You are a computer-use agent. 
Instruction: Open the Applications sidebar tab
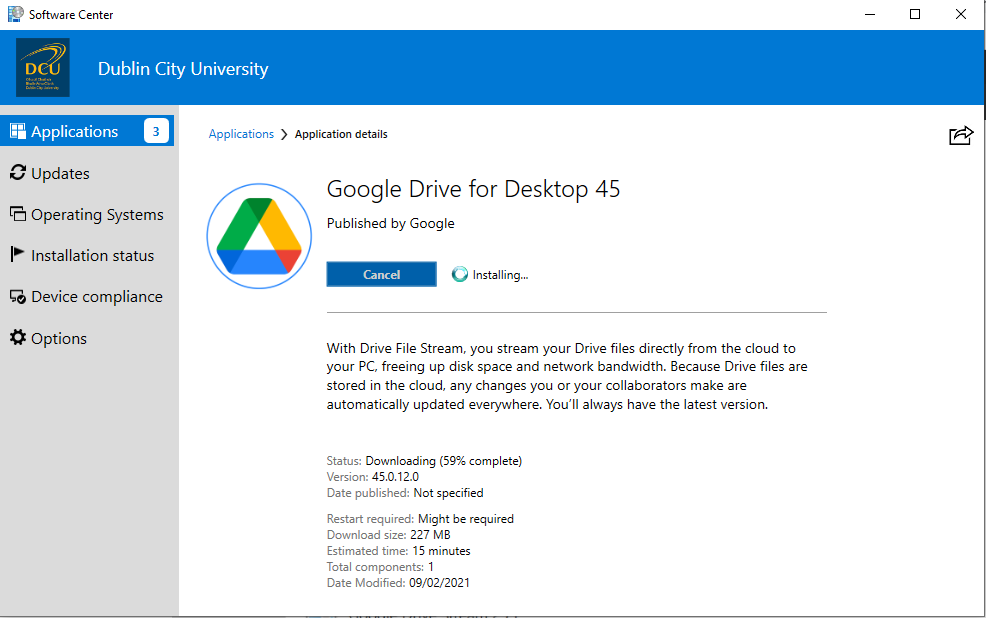pos(87,131)
